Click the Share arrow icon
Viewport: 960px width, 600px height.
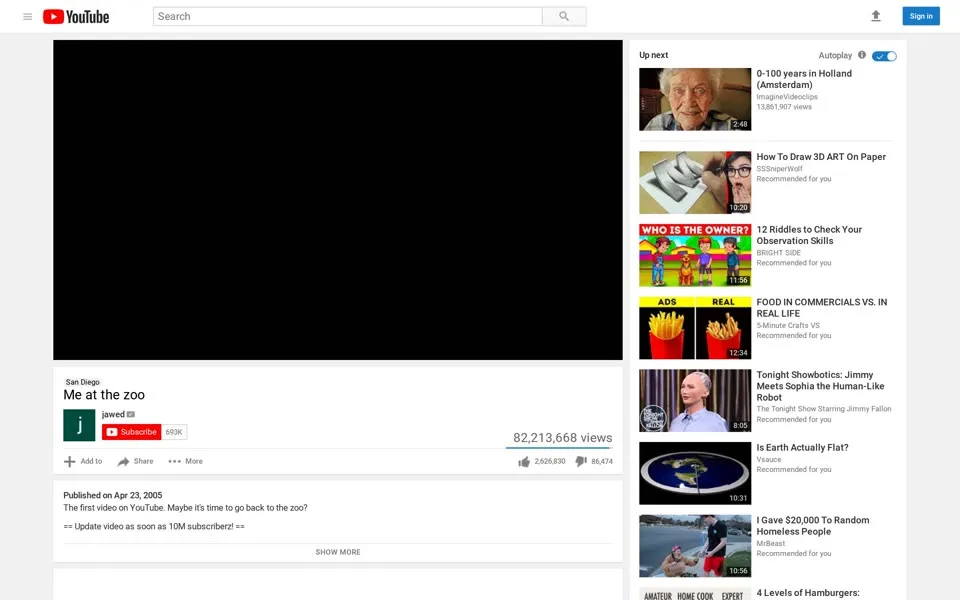click(123, 462)
